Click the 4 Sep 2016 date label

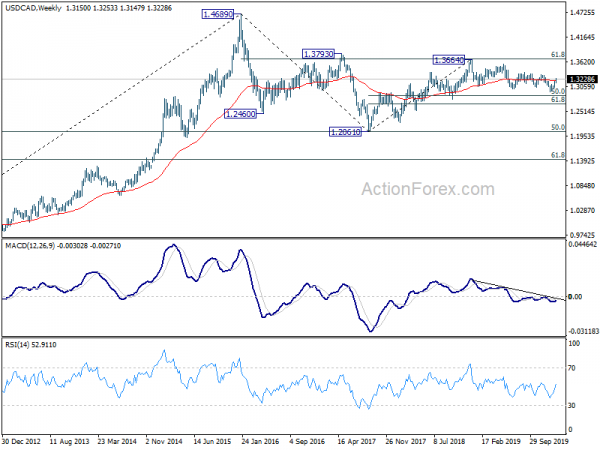(x=307, y=441)
